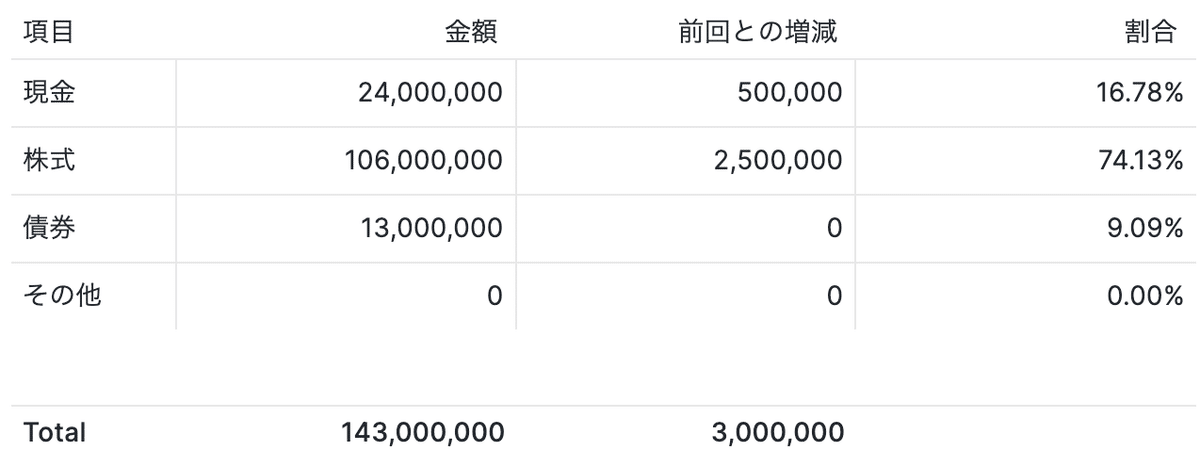Select the 3,000,000 total change value
Viewport: 1200px width, 463px height.
(x=776, y=432)
